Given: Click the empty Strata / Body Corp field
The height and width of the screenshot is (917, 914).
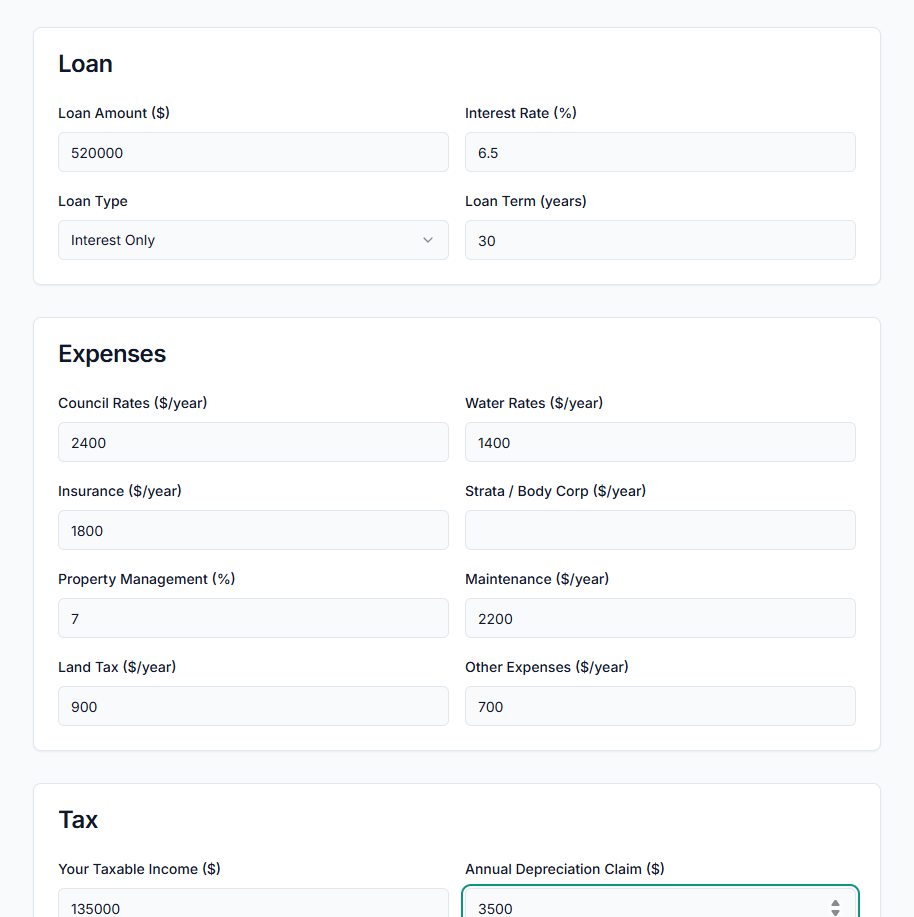Looking at the screenshot, I should click(660, 530).
